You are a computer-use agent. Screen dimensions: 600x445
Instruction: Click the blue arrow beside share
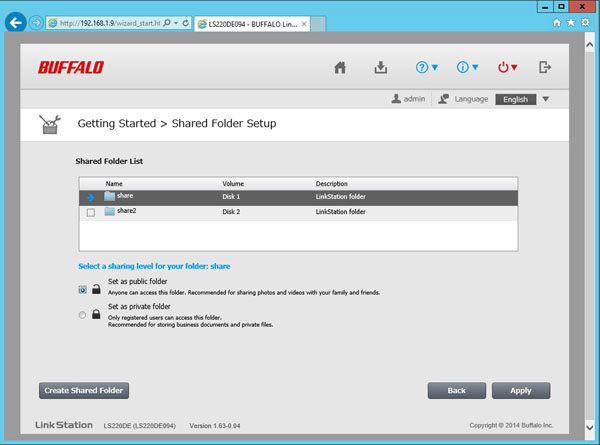(91, 197)
